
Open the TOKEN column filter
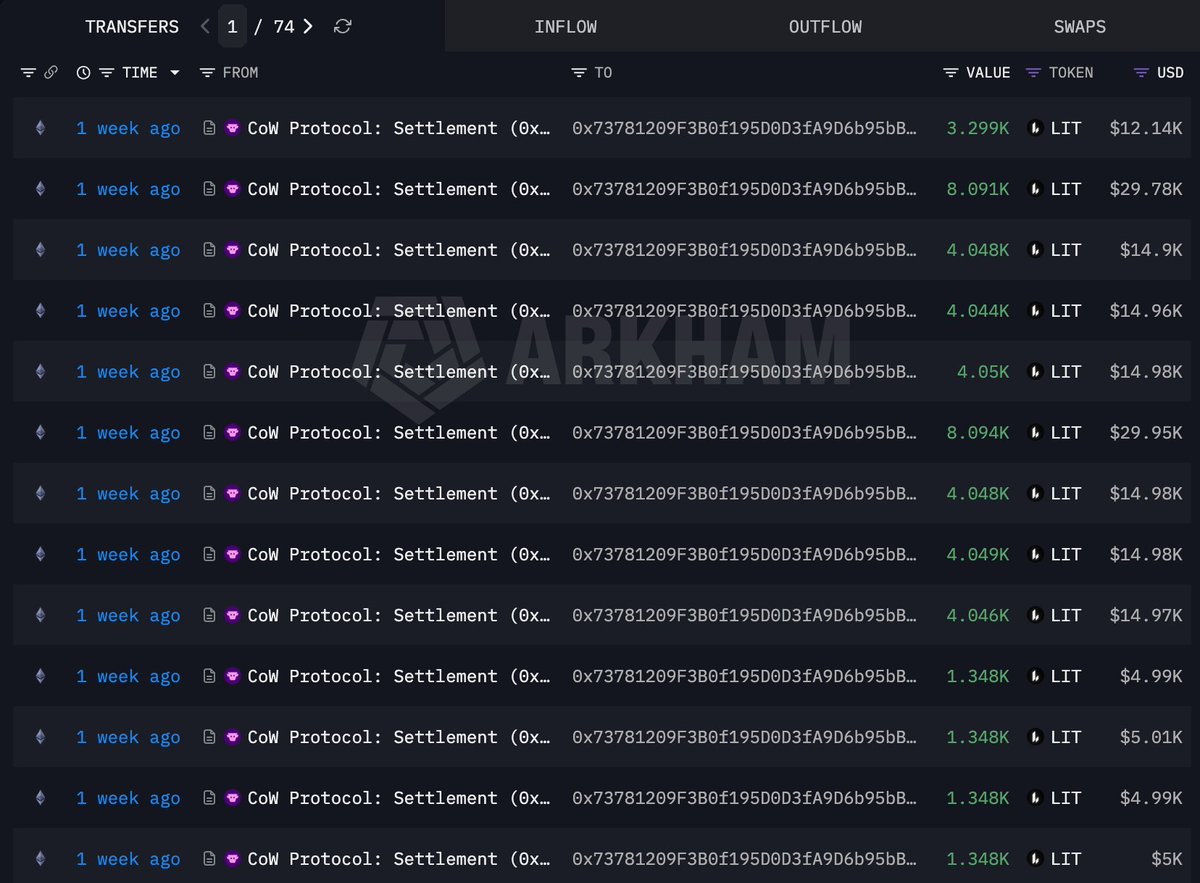click(x=1034, y=73)
